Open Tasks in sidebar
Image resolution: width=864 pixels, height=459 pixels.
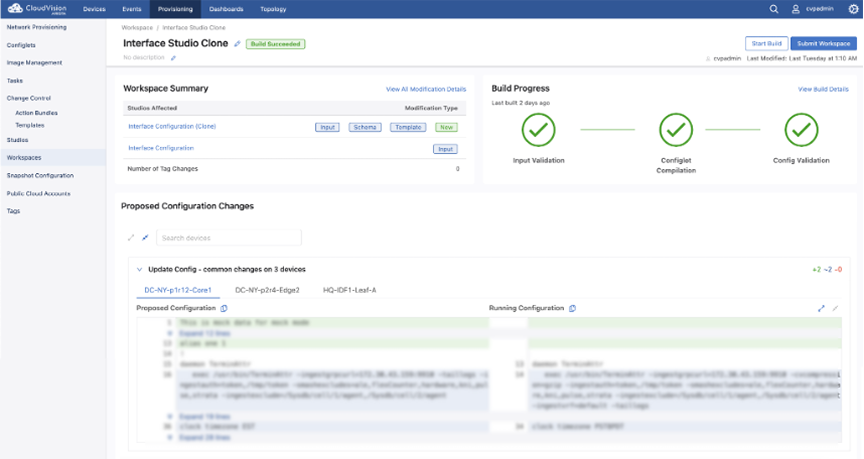[15, 80]
